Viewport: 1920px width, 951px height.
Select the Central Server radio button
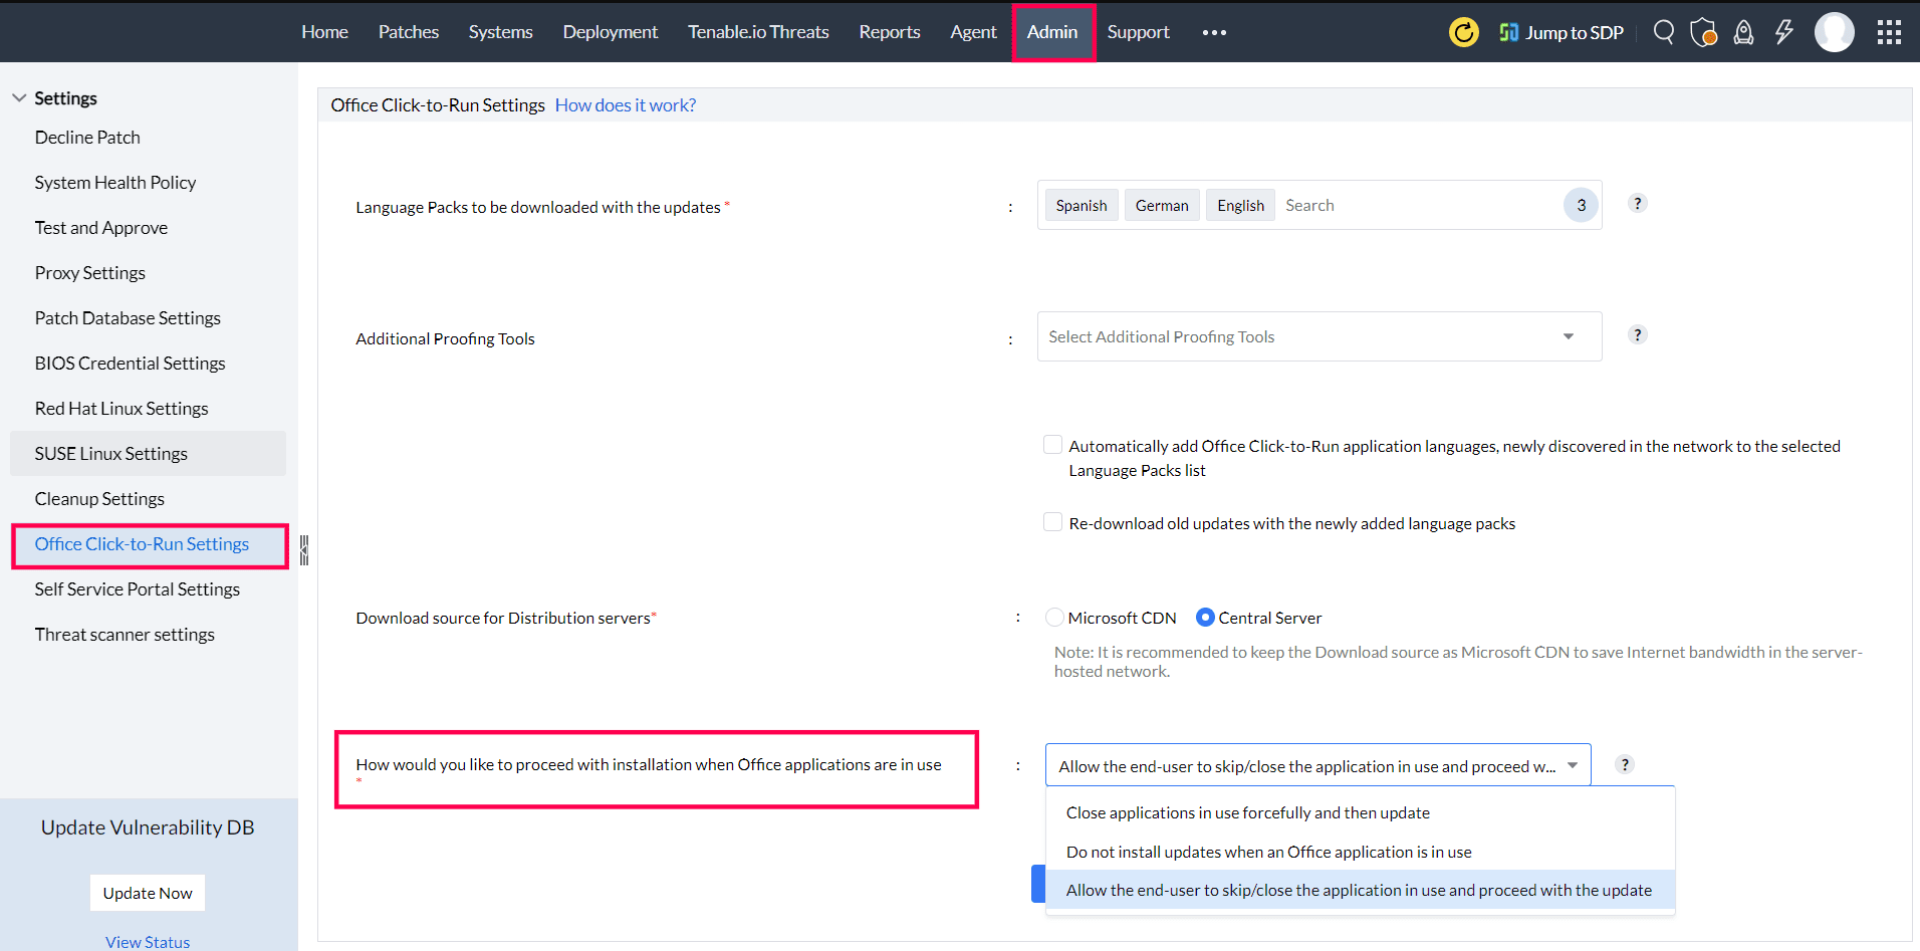(1205, 618)
